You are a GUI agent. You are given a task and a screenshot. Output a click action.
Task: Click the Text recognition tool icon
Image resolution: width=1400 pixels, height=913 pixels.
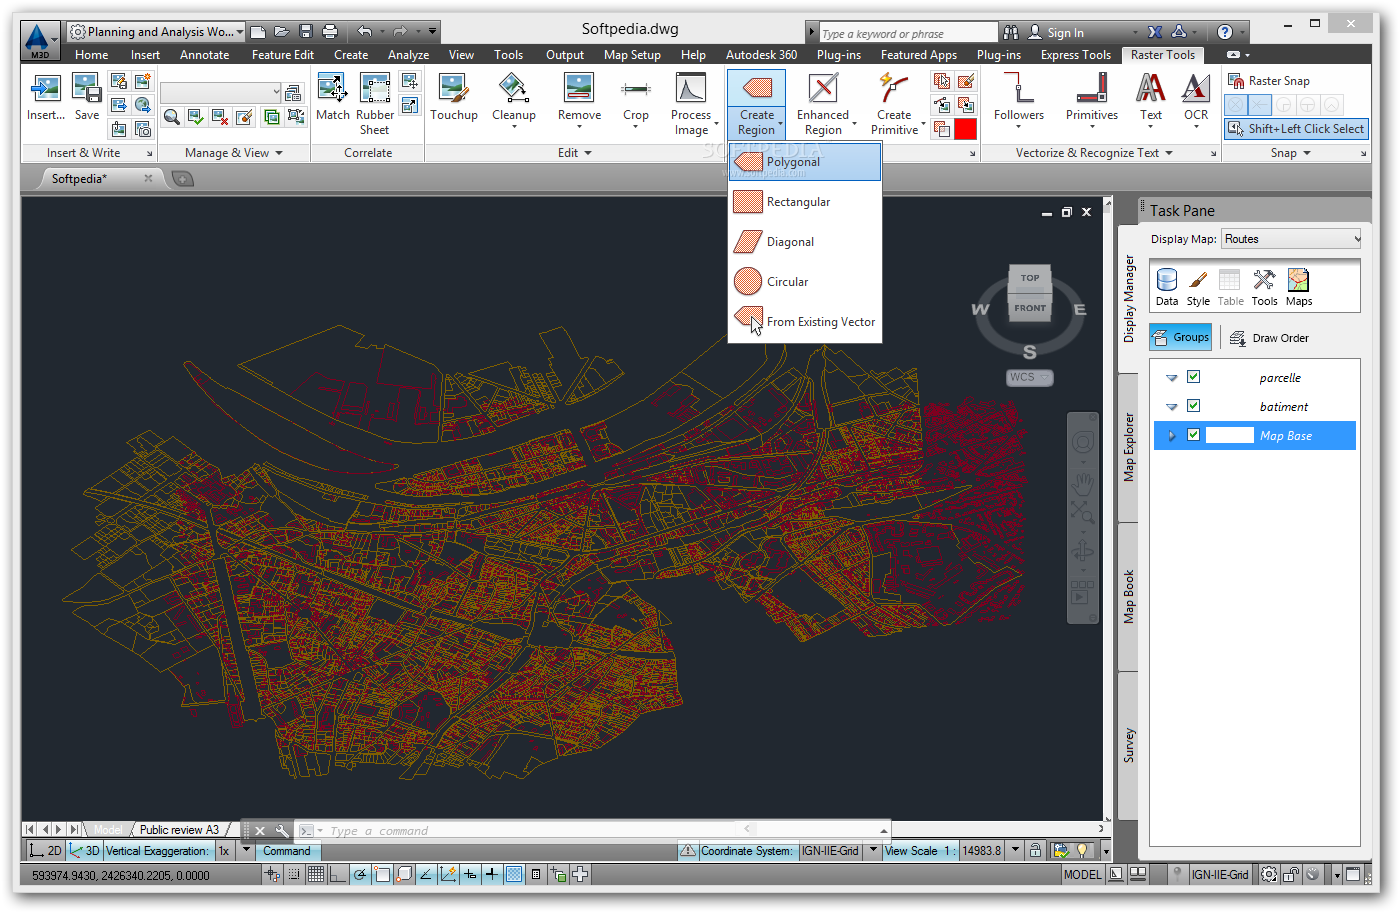click(x=1151, y=89)
